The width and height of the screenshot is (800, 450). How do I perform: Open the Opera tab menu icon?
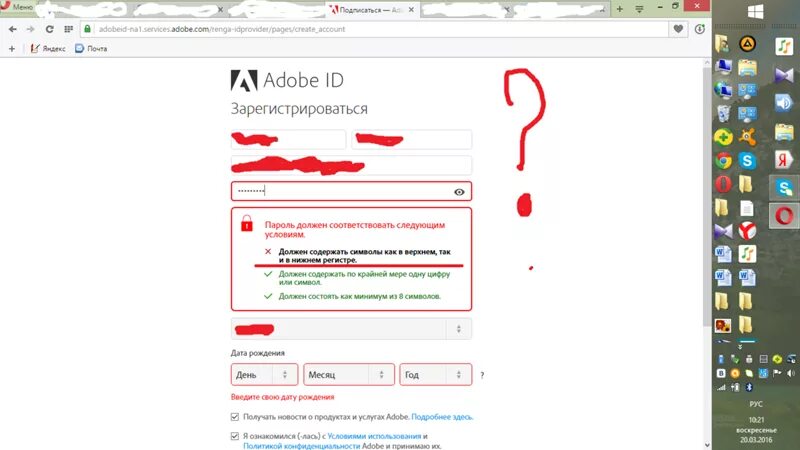pos(639,9)
